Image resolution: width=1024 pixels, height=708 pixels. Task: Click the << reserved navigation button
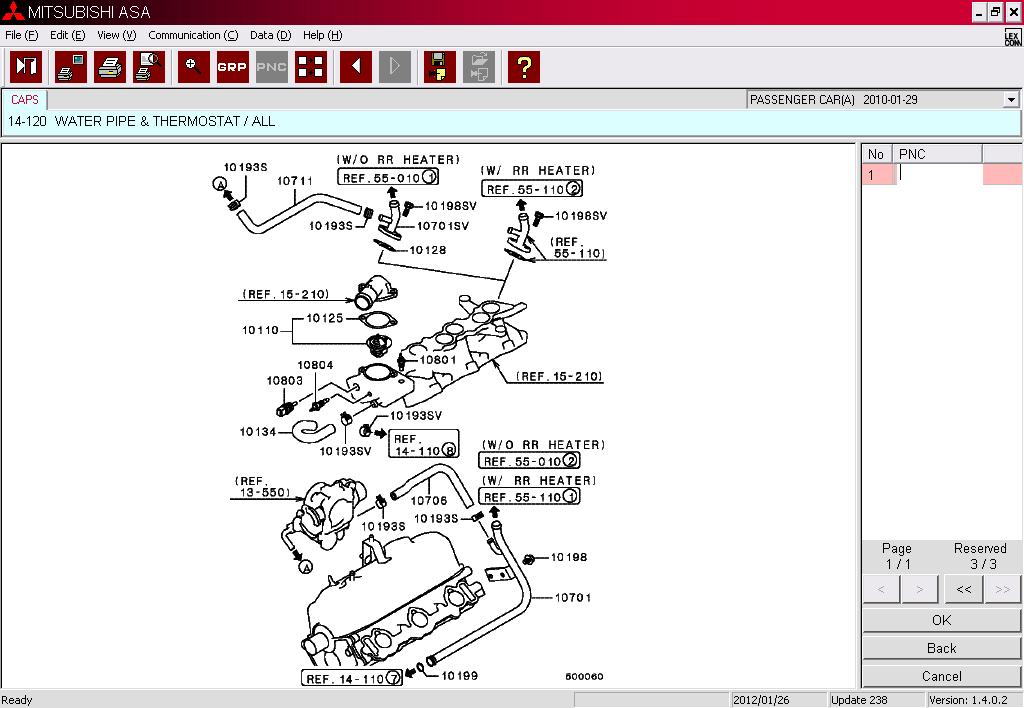coord(963,590)
